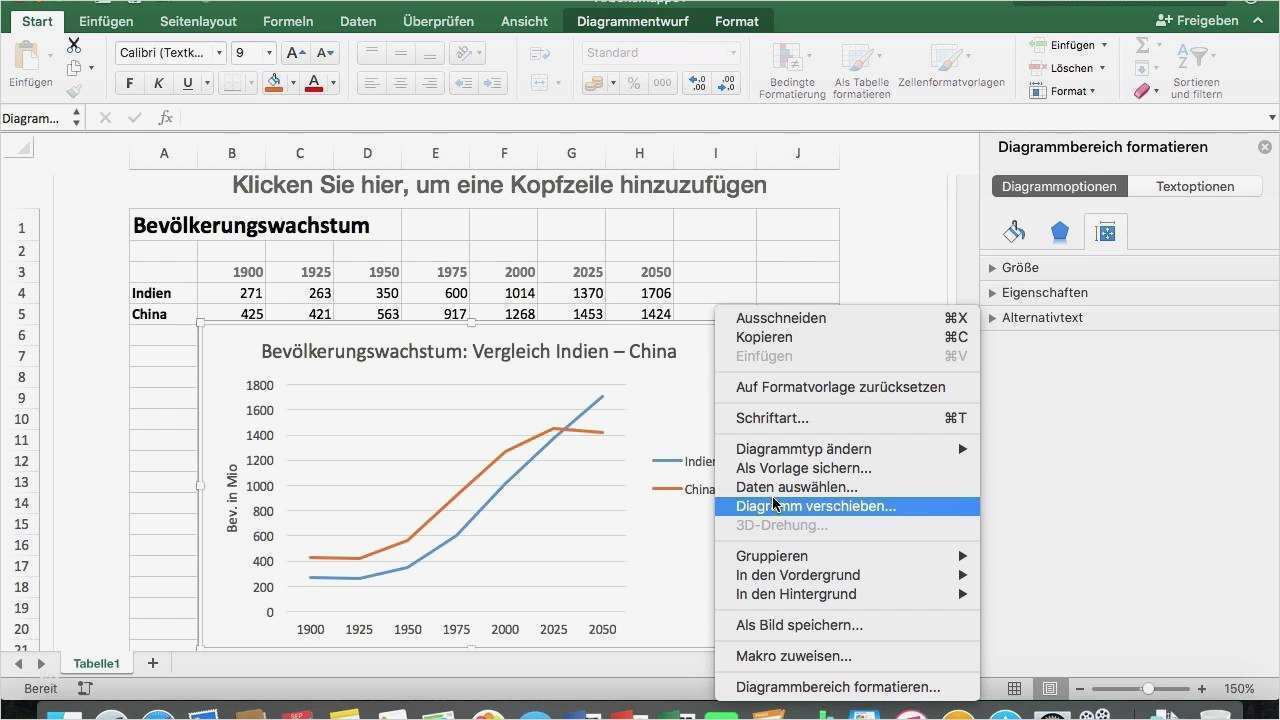Expand the Eigenschaften section
Viewport: 1280px width, 720px height.
point(1044,292)
